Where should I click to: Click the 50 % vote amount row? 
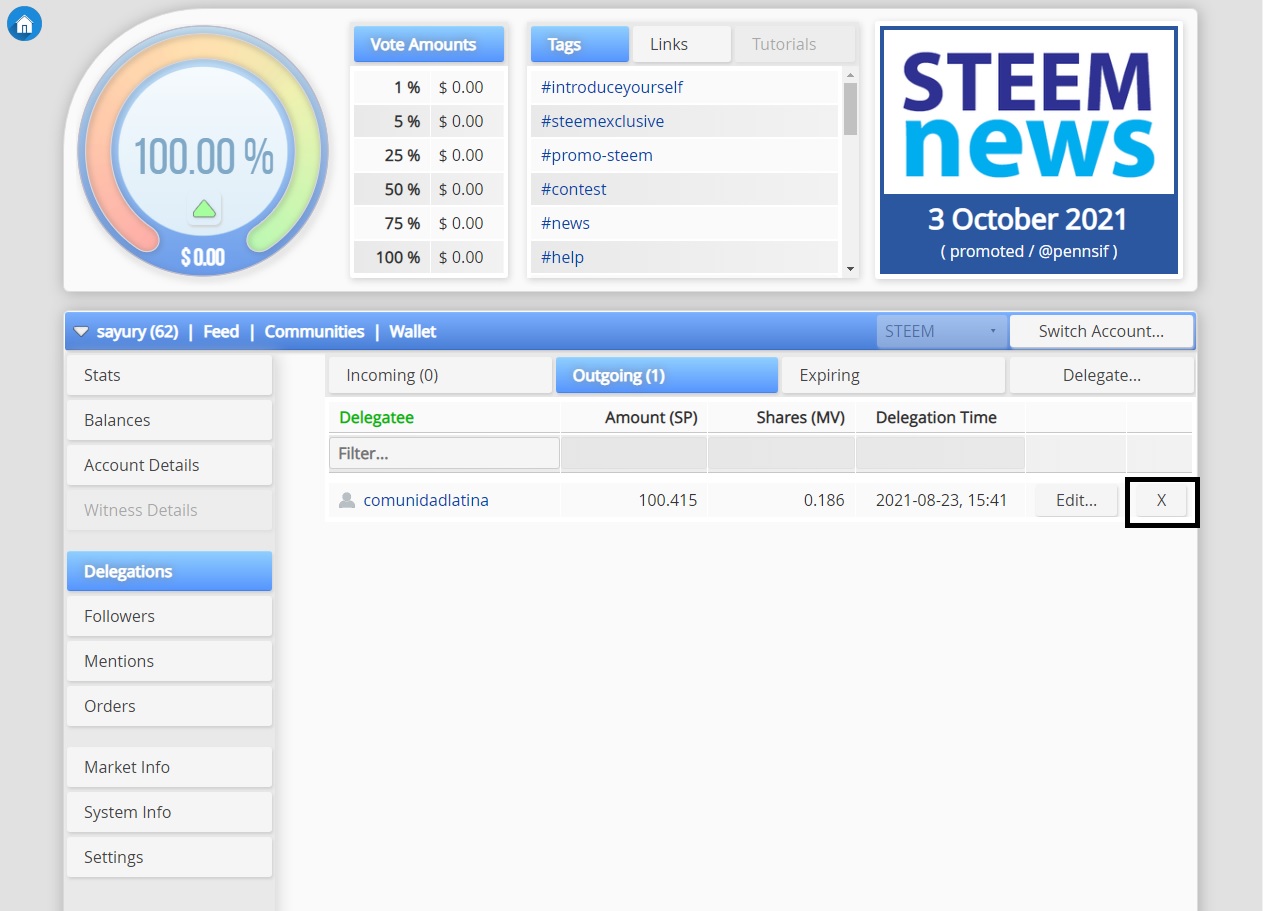coord(429,189)
